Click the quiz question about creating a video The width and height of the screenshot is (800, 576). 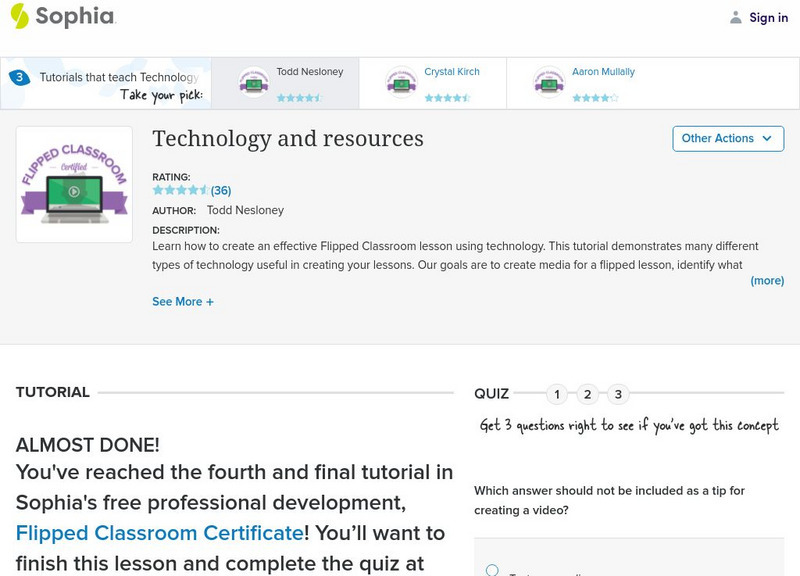pyautogui.click(x=609, y=500)
